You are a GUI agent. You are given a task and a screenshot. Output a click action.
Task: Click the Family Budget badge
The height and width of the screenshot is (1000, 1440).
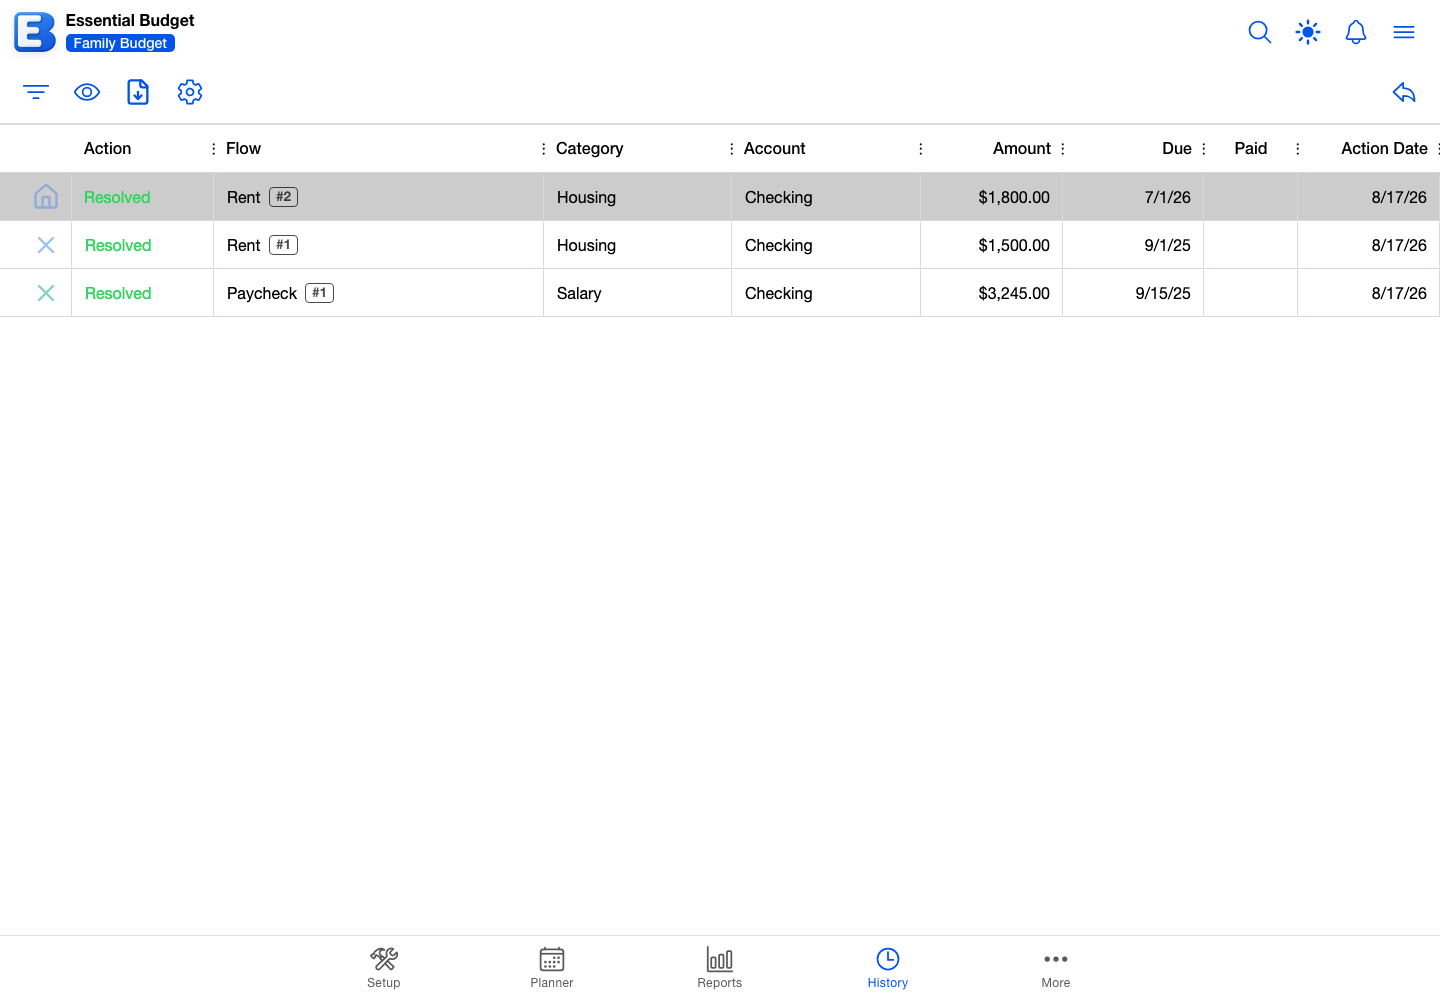(x=120, y=43)
